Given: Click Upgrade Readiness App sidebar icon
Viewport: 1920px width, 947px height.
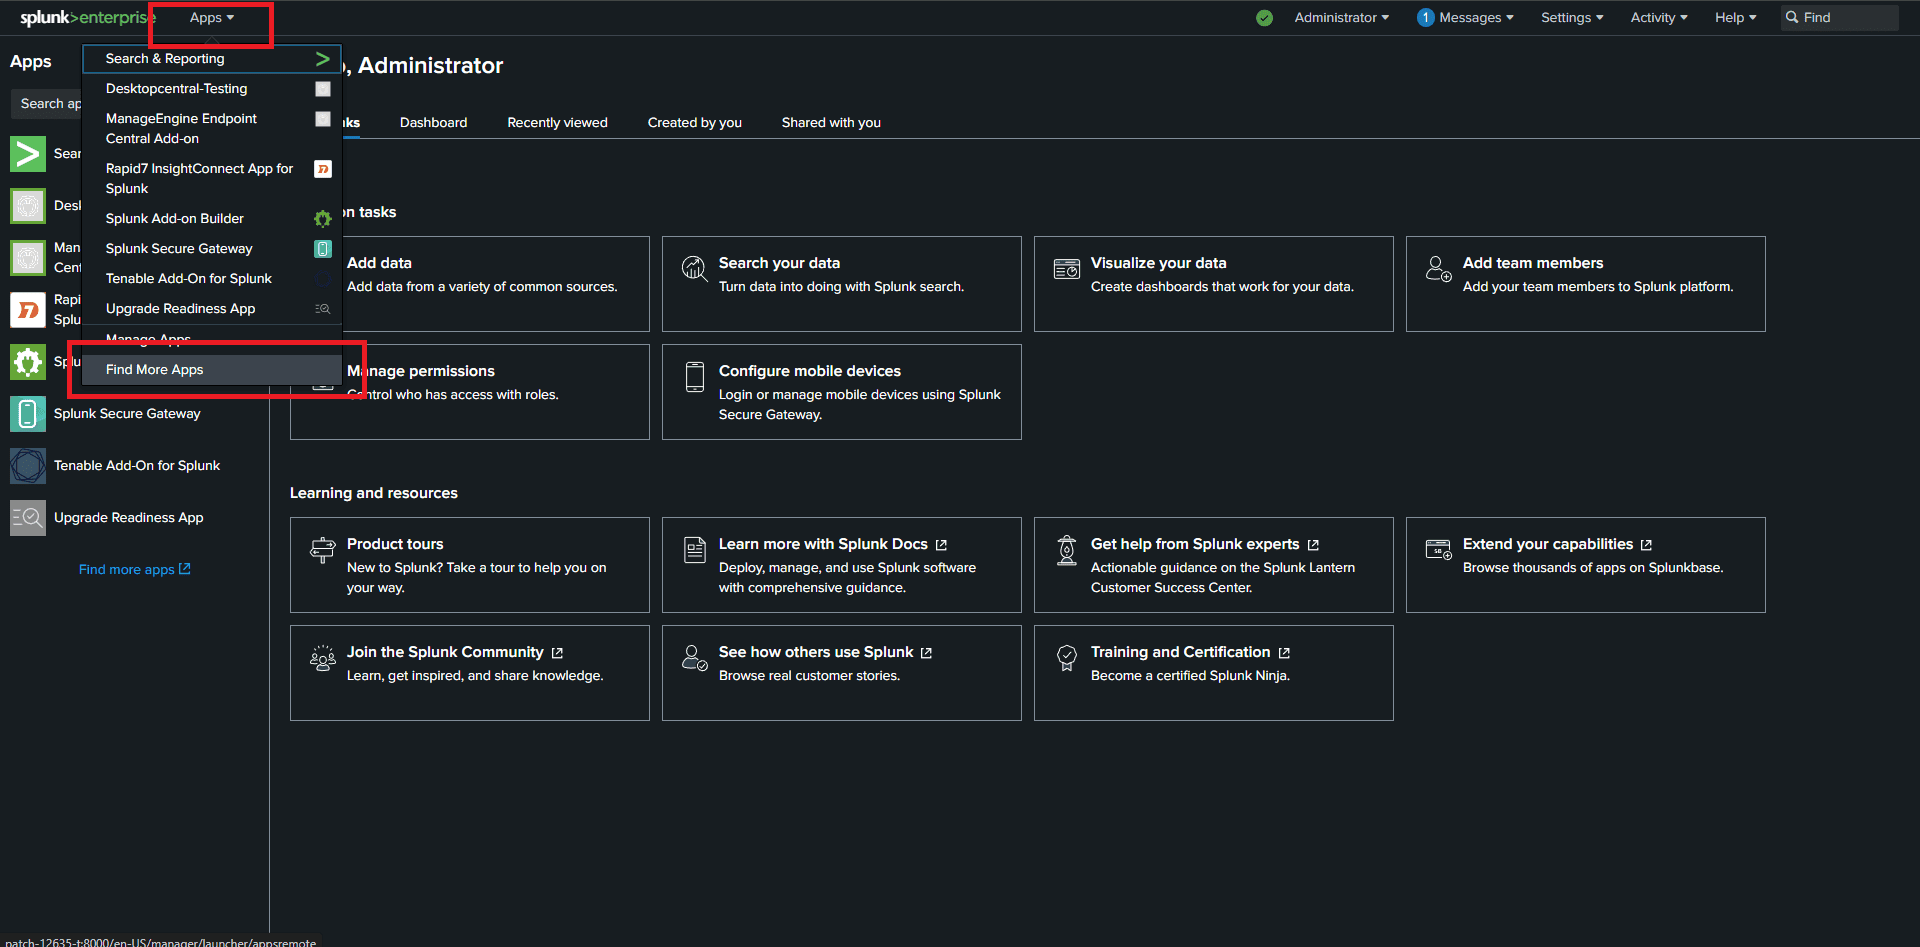Looking at the screenshot, I should [28, 518].
